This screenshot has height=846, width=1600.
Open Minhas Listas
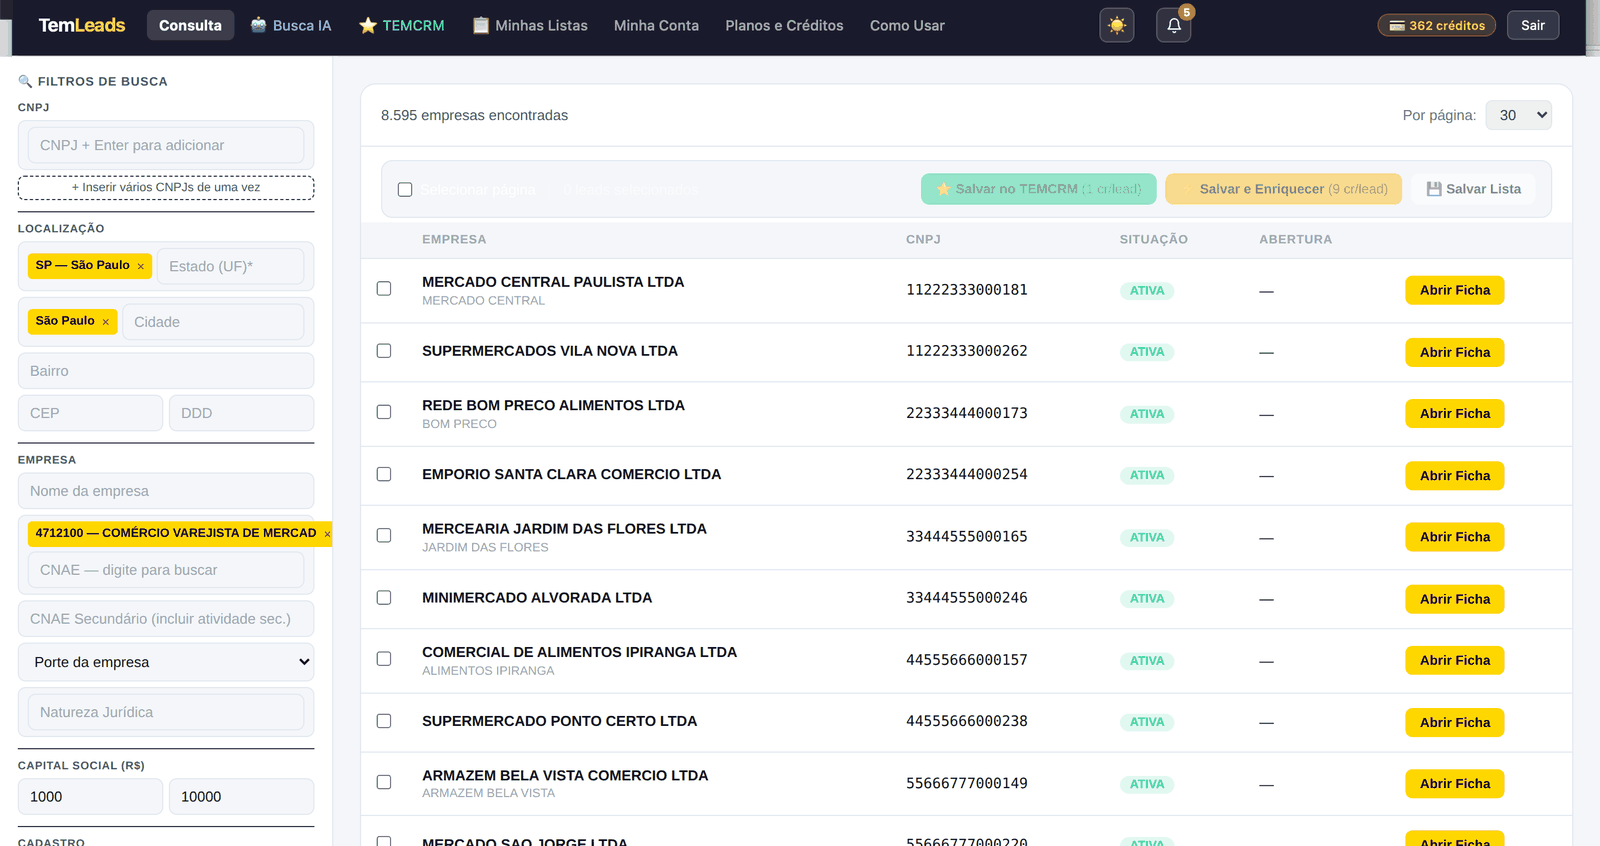point(530,25)
